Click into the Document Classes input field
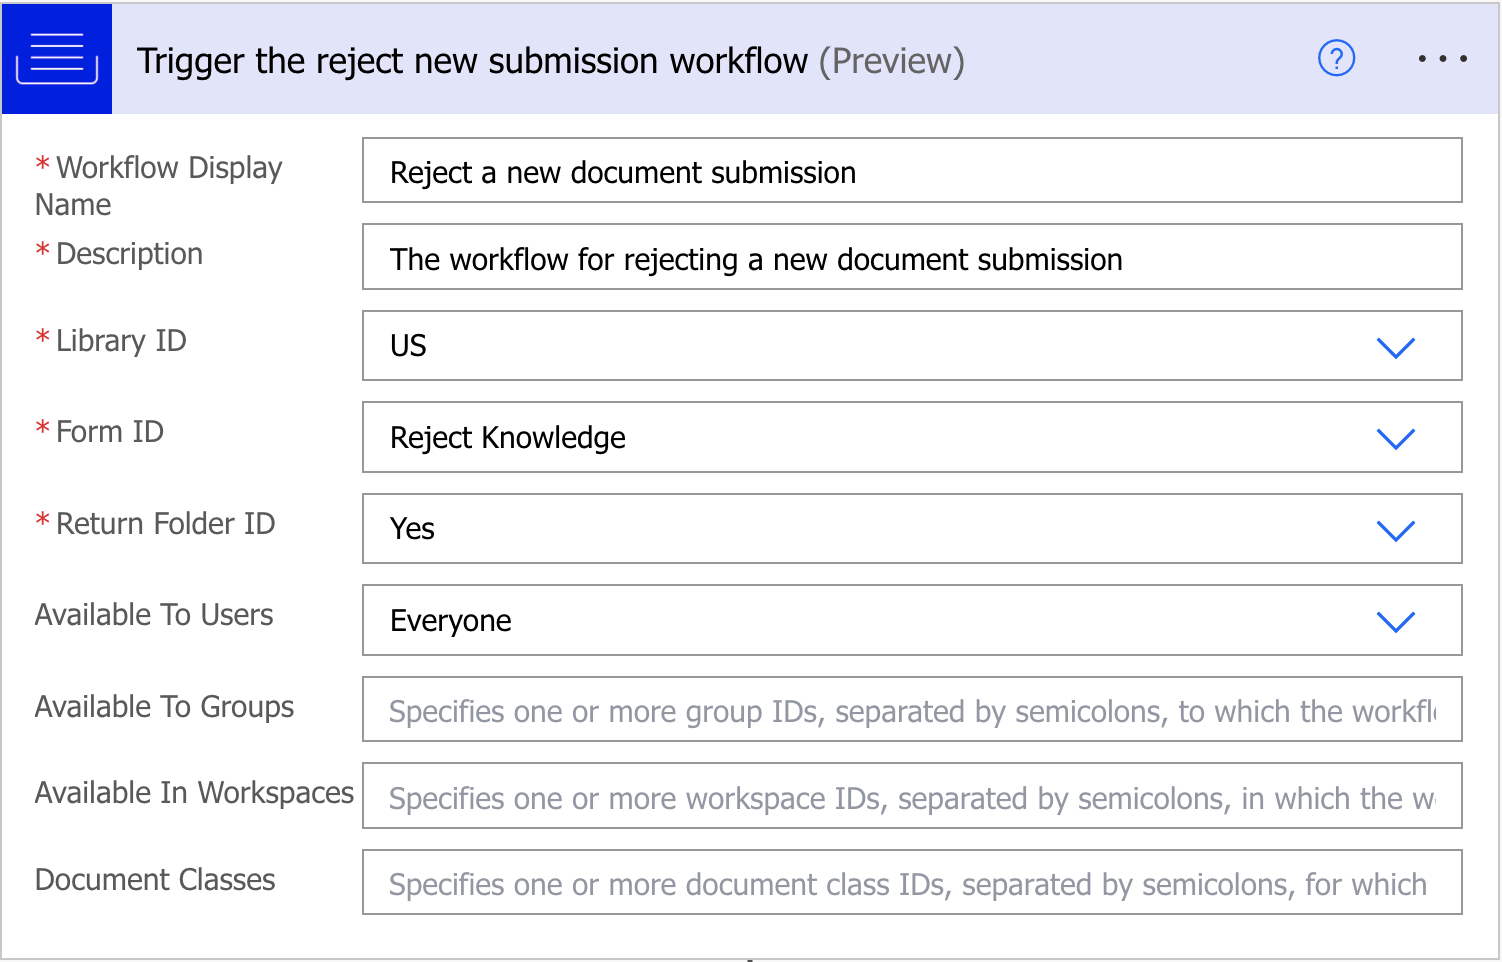Image resolution: width=1502 pixels, height=962 pixels. (911, 883)
